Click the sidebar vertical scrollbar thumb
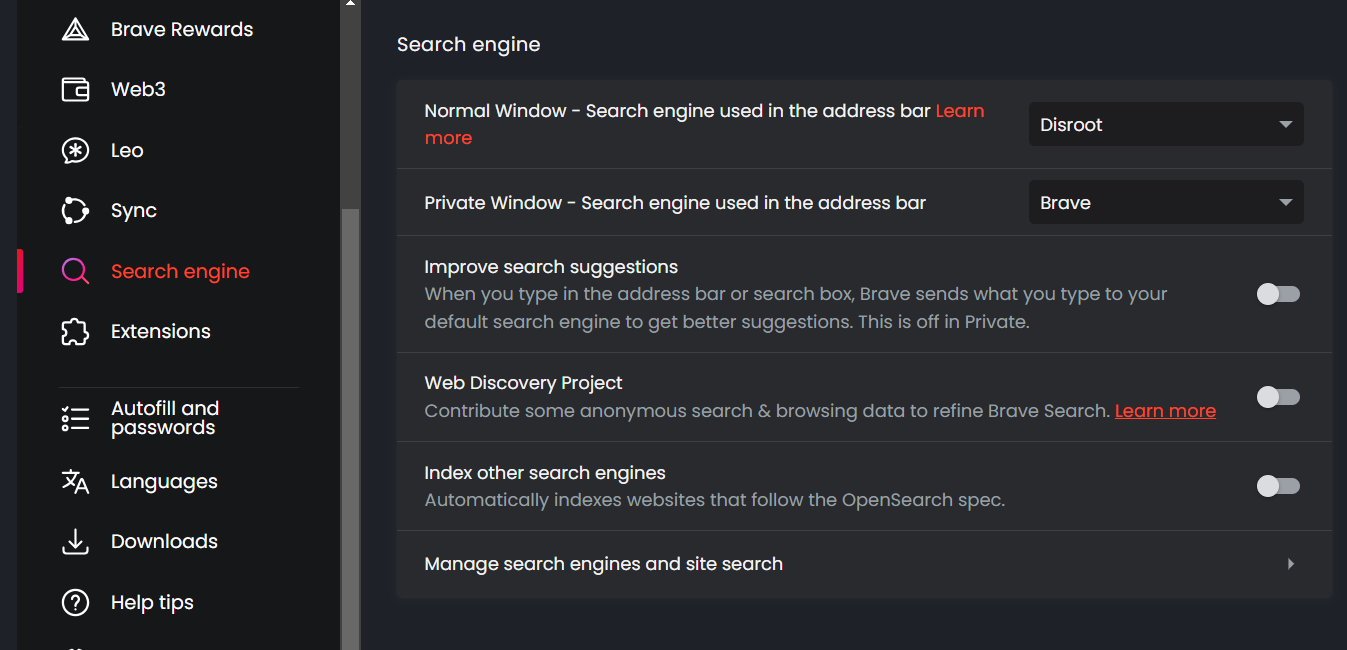The image size is (1347, 650). pos(350,429)
